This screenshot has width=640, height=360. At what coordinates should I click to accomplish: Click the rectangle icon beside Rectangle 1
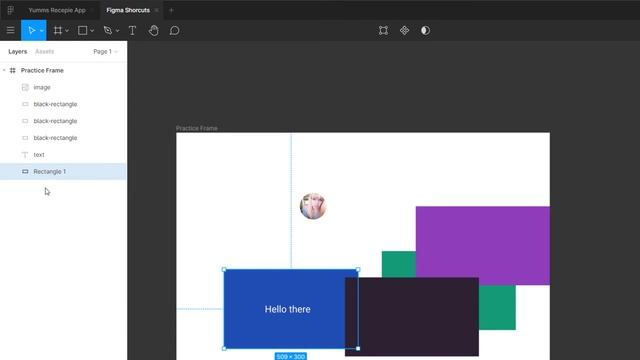tap(25, 171)
